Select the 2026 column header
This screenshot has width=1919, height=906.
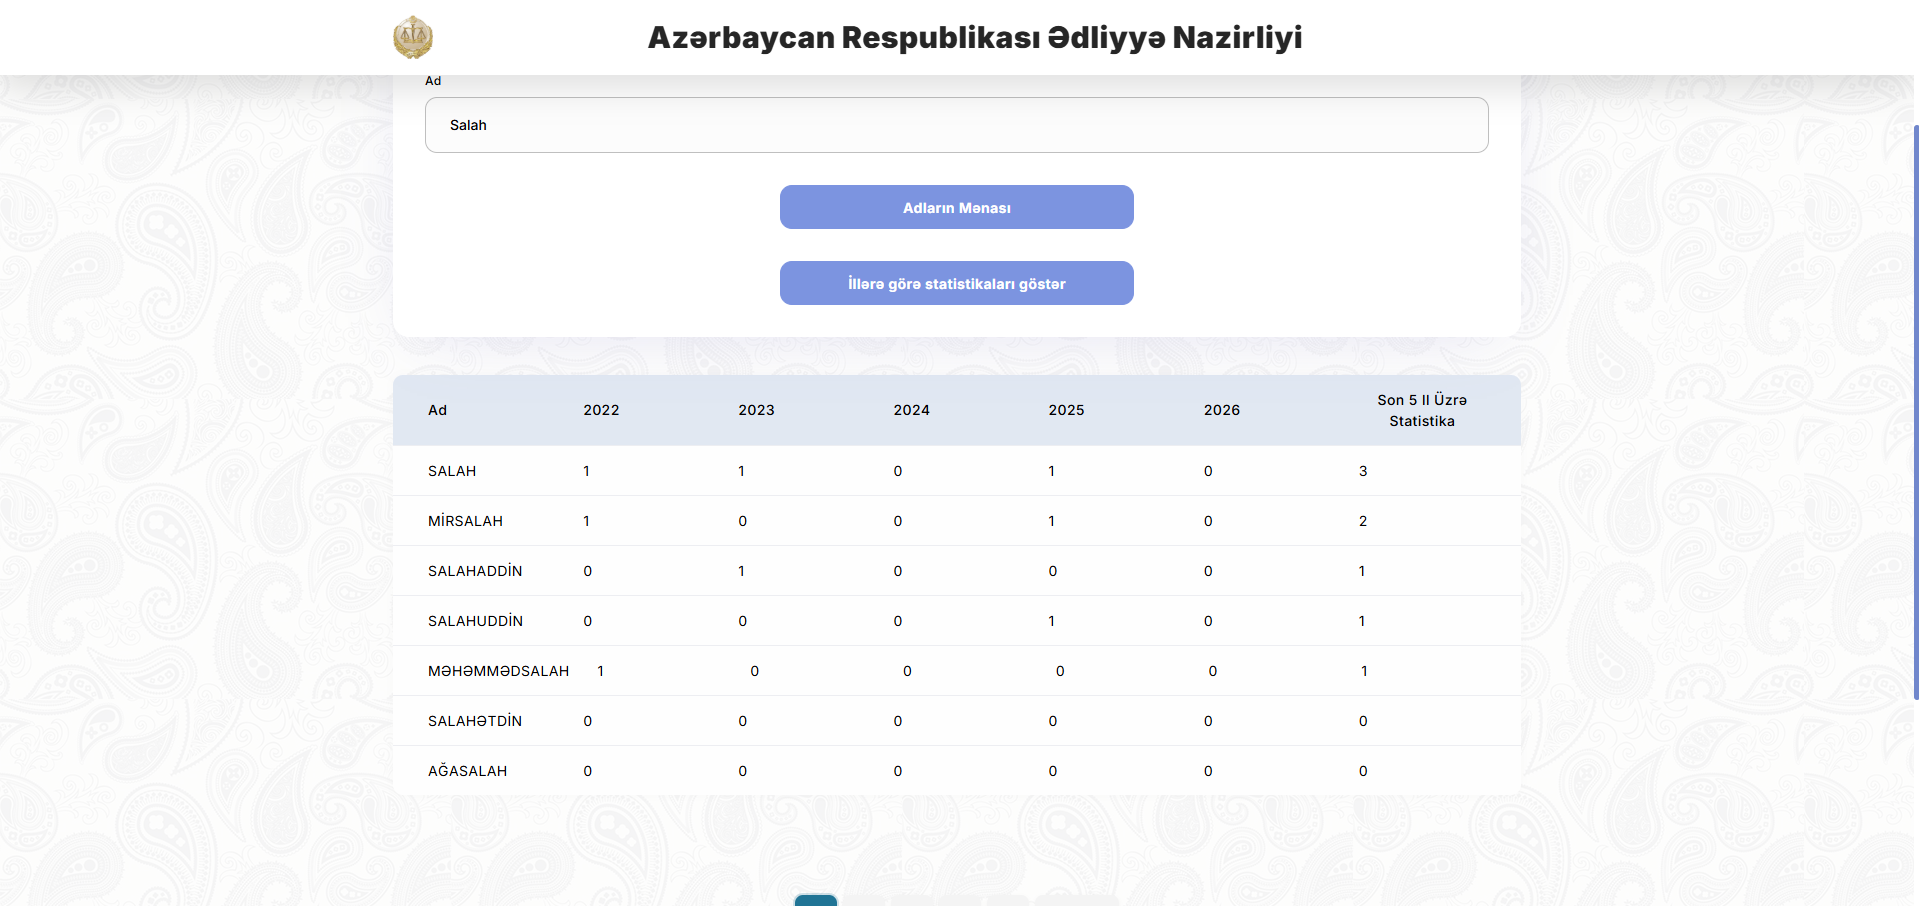point(1221,410)
